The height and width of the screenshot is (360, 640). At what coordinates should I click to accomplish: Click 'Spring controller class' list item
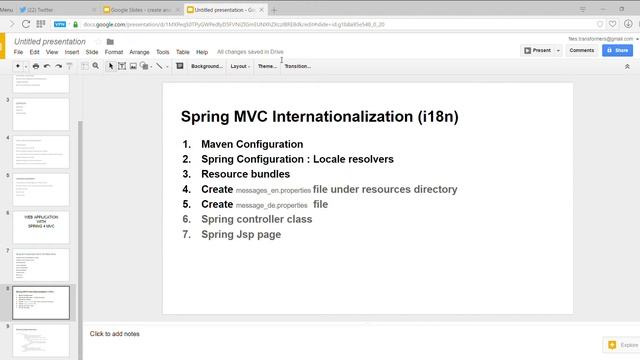point(256,219)
